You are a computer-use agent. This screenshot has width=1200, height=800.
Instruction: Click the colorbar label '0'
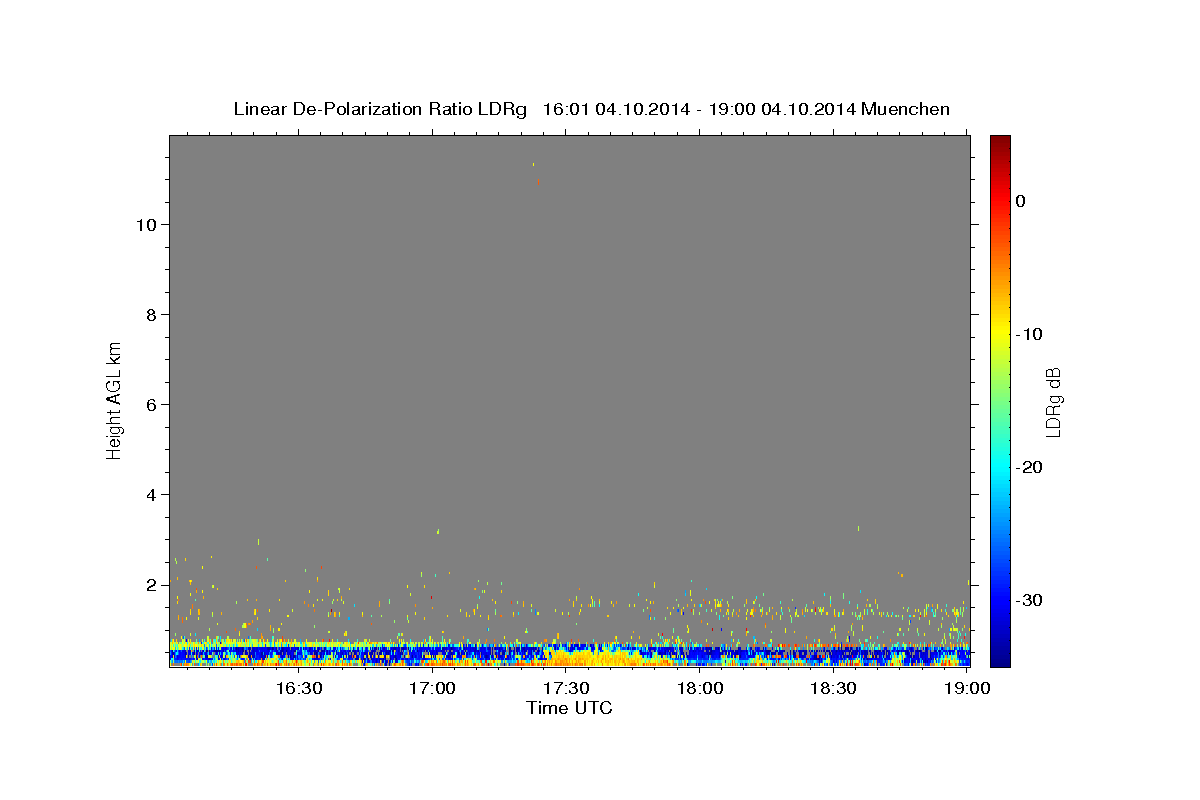coord(1021,201)
